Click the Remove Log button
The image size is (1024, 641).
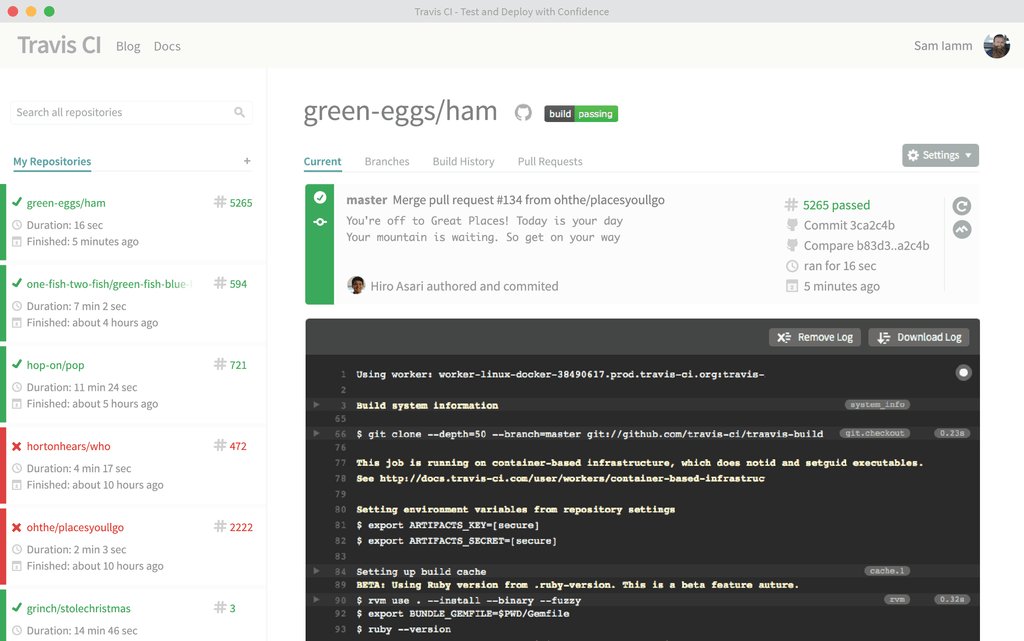814,337
